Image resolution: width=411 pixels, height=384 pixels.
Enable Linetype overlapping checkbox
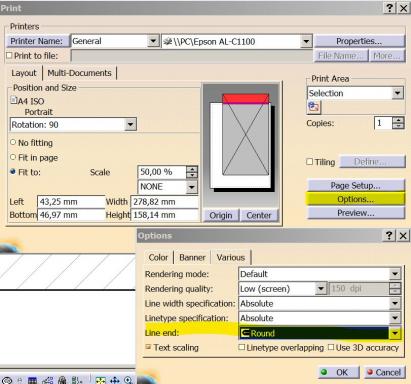click(x=242, y=347)
